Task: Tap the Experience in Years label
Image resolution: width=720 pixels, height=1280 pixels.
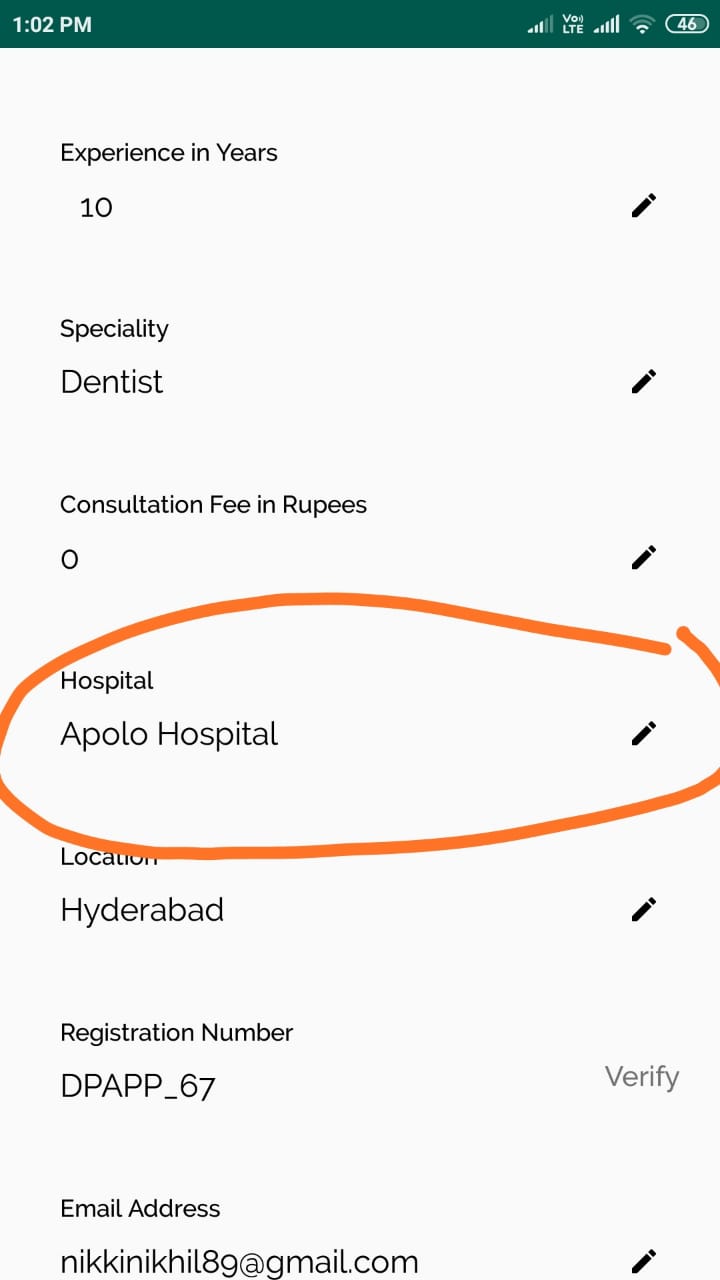Action: 169,153
